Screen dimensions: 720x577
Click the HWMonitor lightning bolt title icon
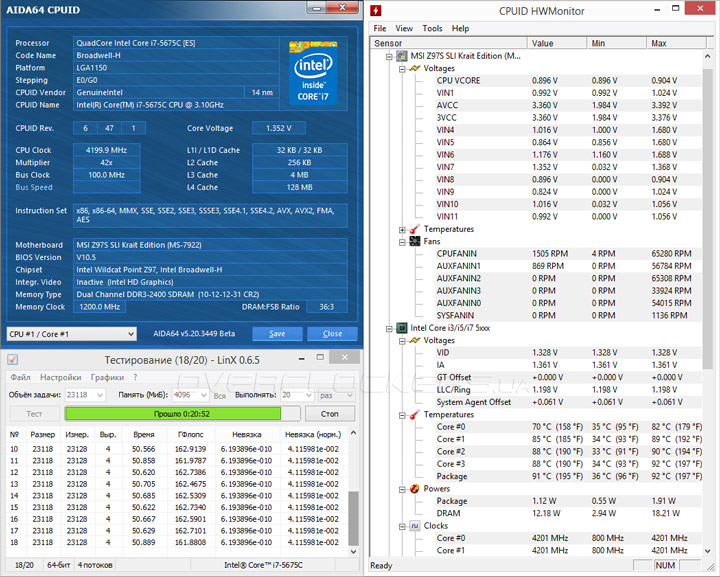pos(376,11)
